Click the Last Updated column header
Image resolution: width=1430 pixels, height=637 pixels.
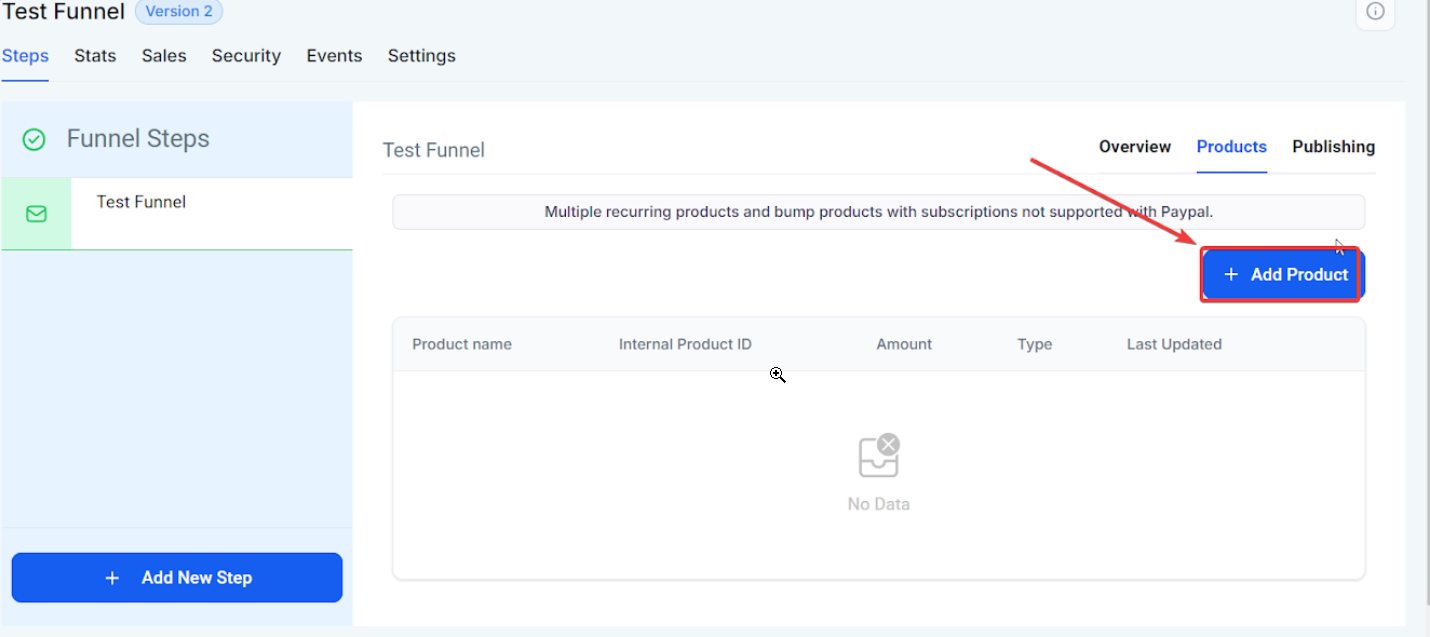pos(1174,344)
